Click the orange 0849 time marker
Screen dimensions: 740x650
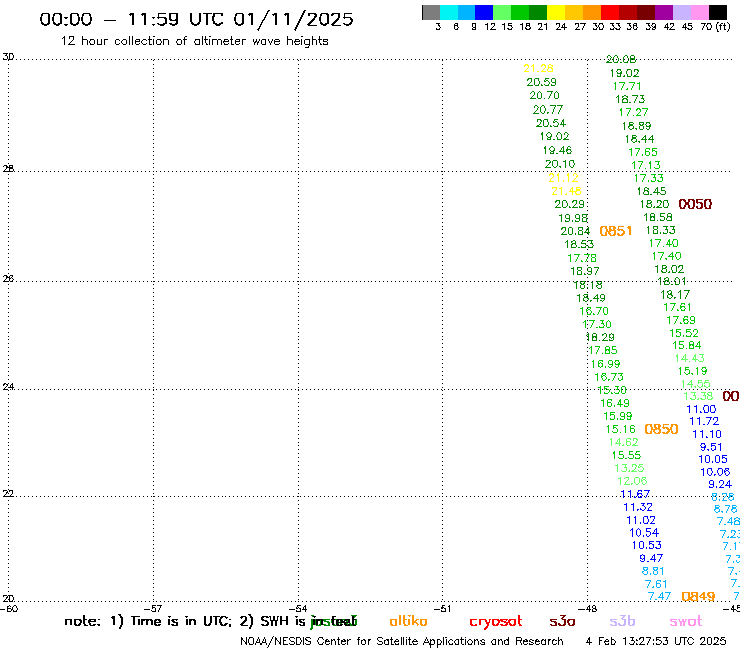tap(698, 597)
